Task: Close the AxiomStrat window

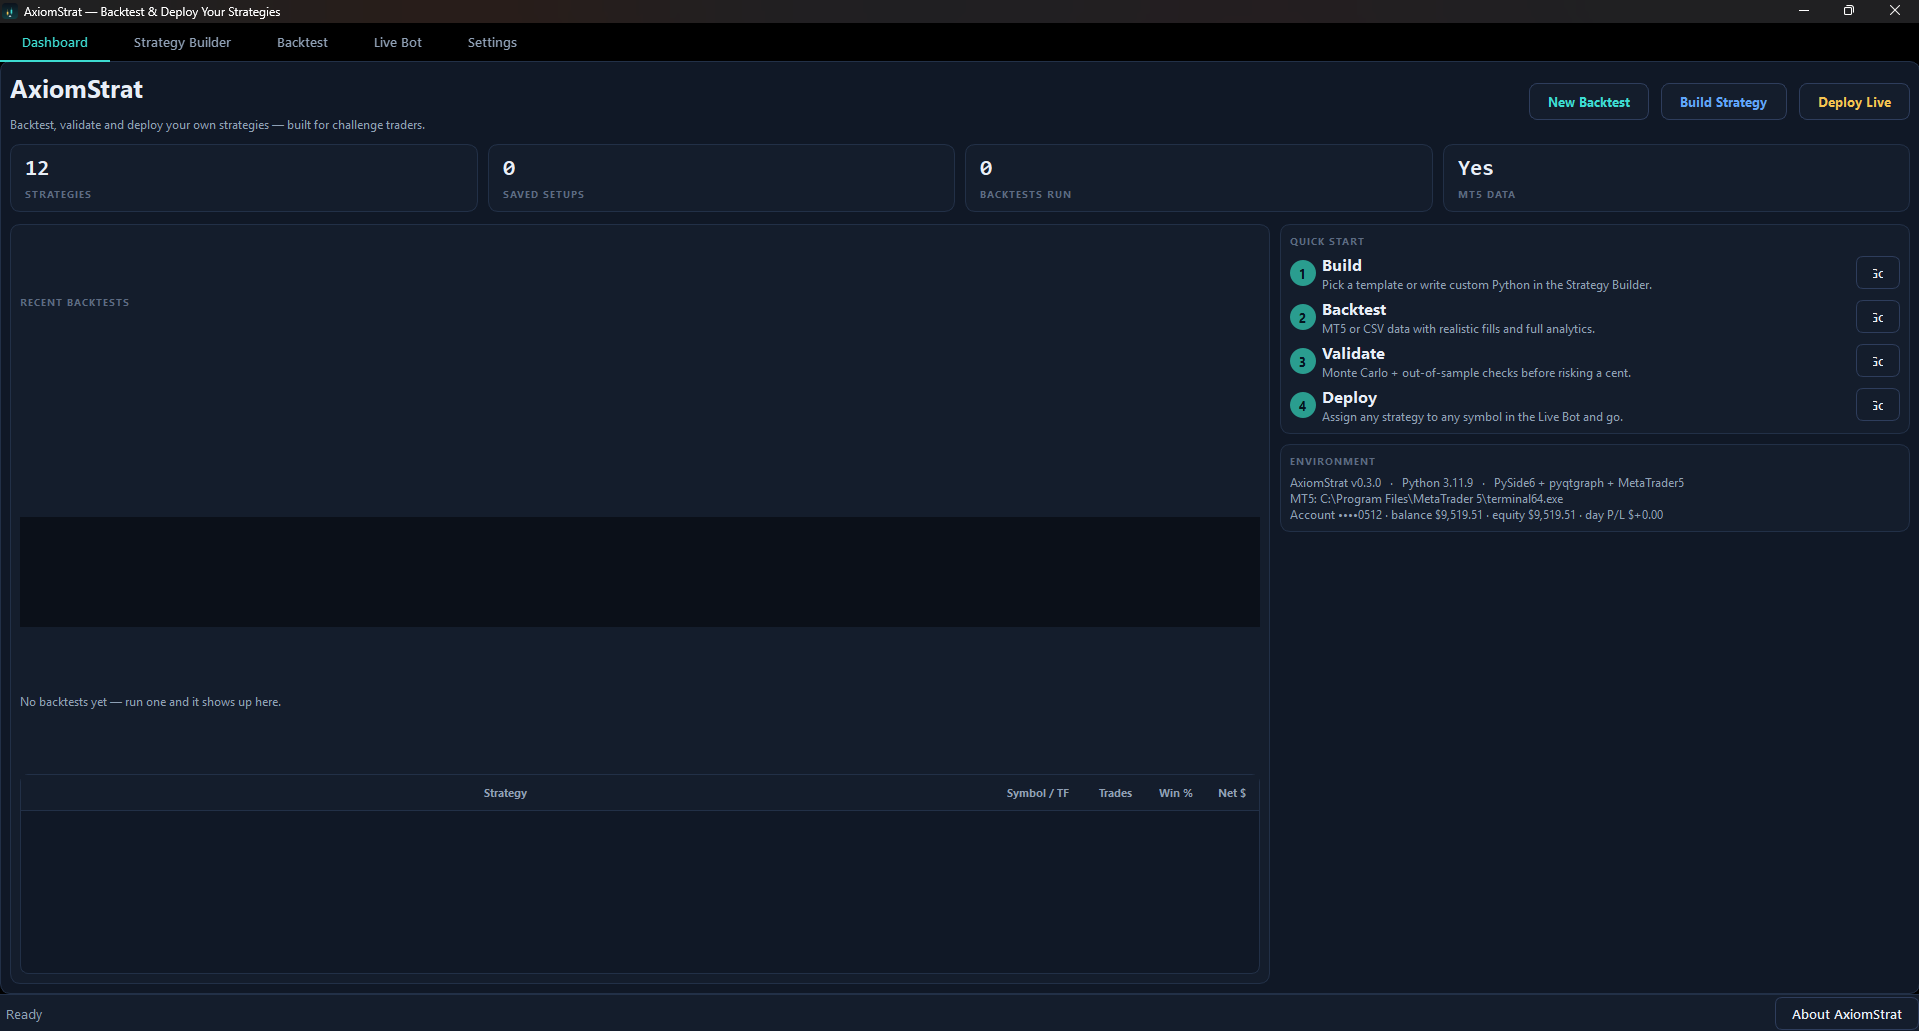Action: [x=1895, y=11]
